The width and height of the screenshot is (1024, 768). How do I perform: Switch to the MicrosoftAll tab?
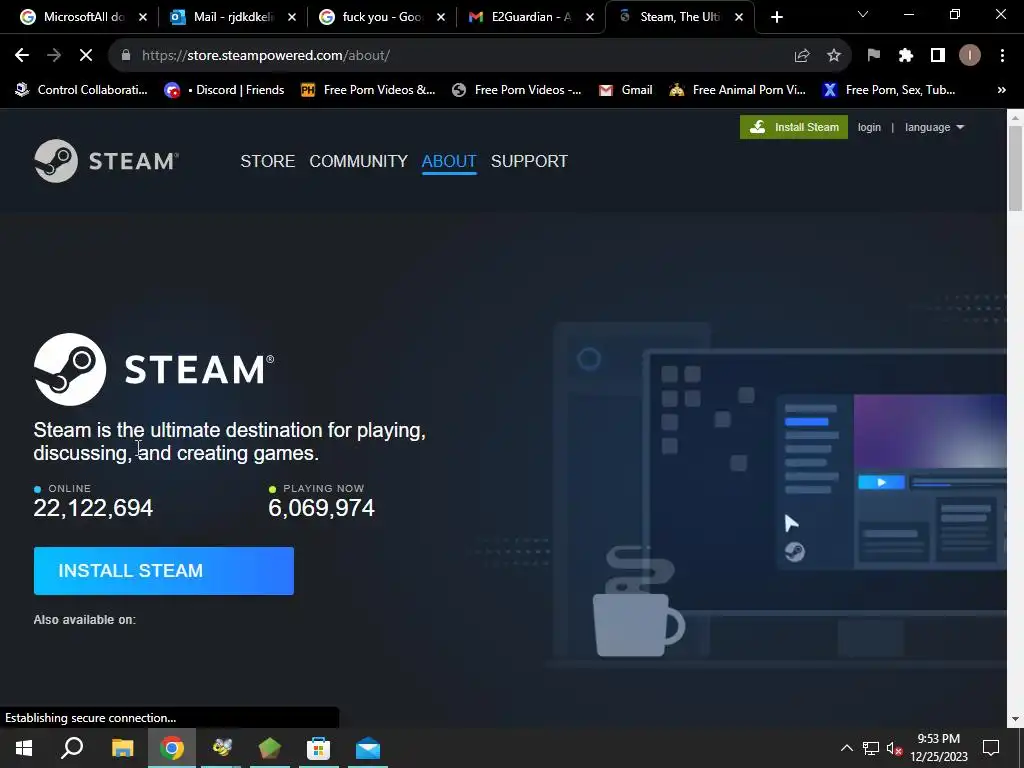coord(82,17)
